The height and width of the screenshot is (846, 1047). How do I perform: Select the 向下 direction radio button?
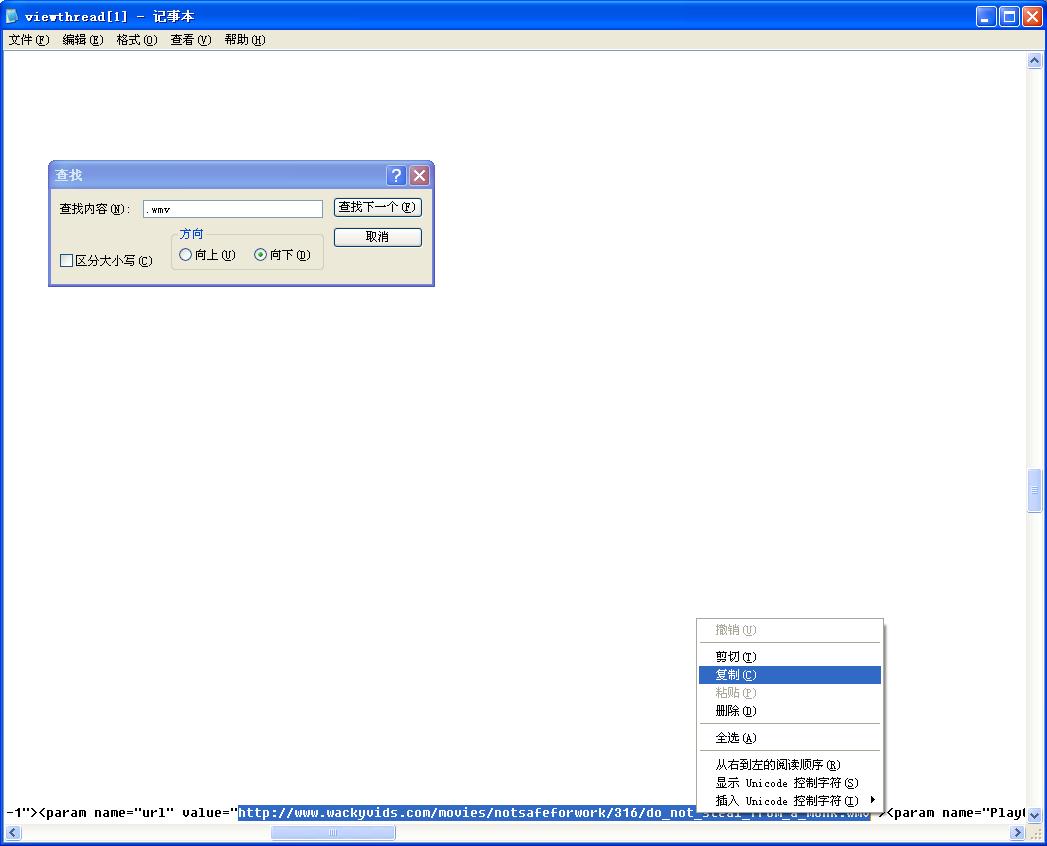[261, 255]
